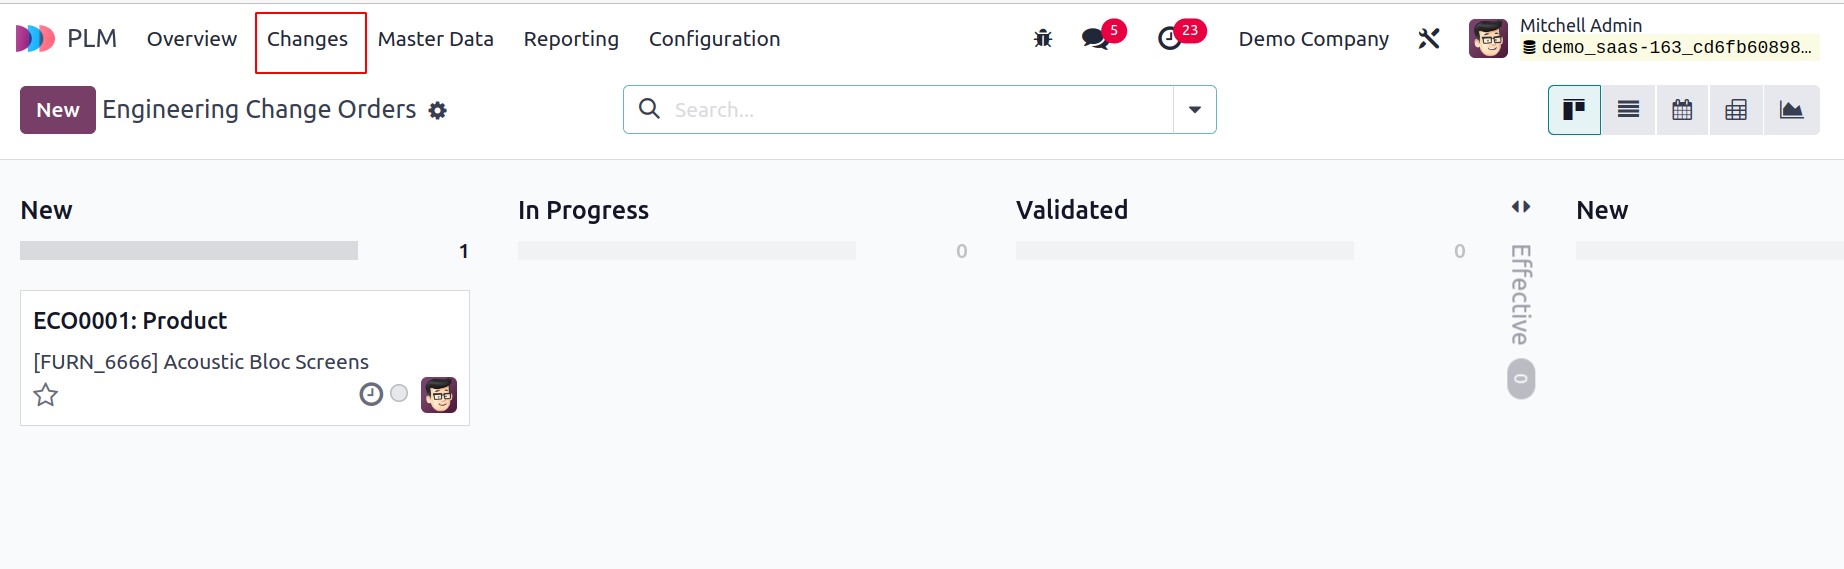The width and height of the screenshot is (1844, 569).
Task: Select the kanban view button
Action: click(1574, 110)
